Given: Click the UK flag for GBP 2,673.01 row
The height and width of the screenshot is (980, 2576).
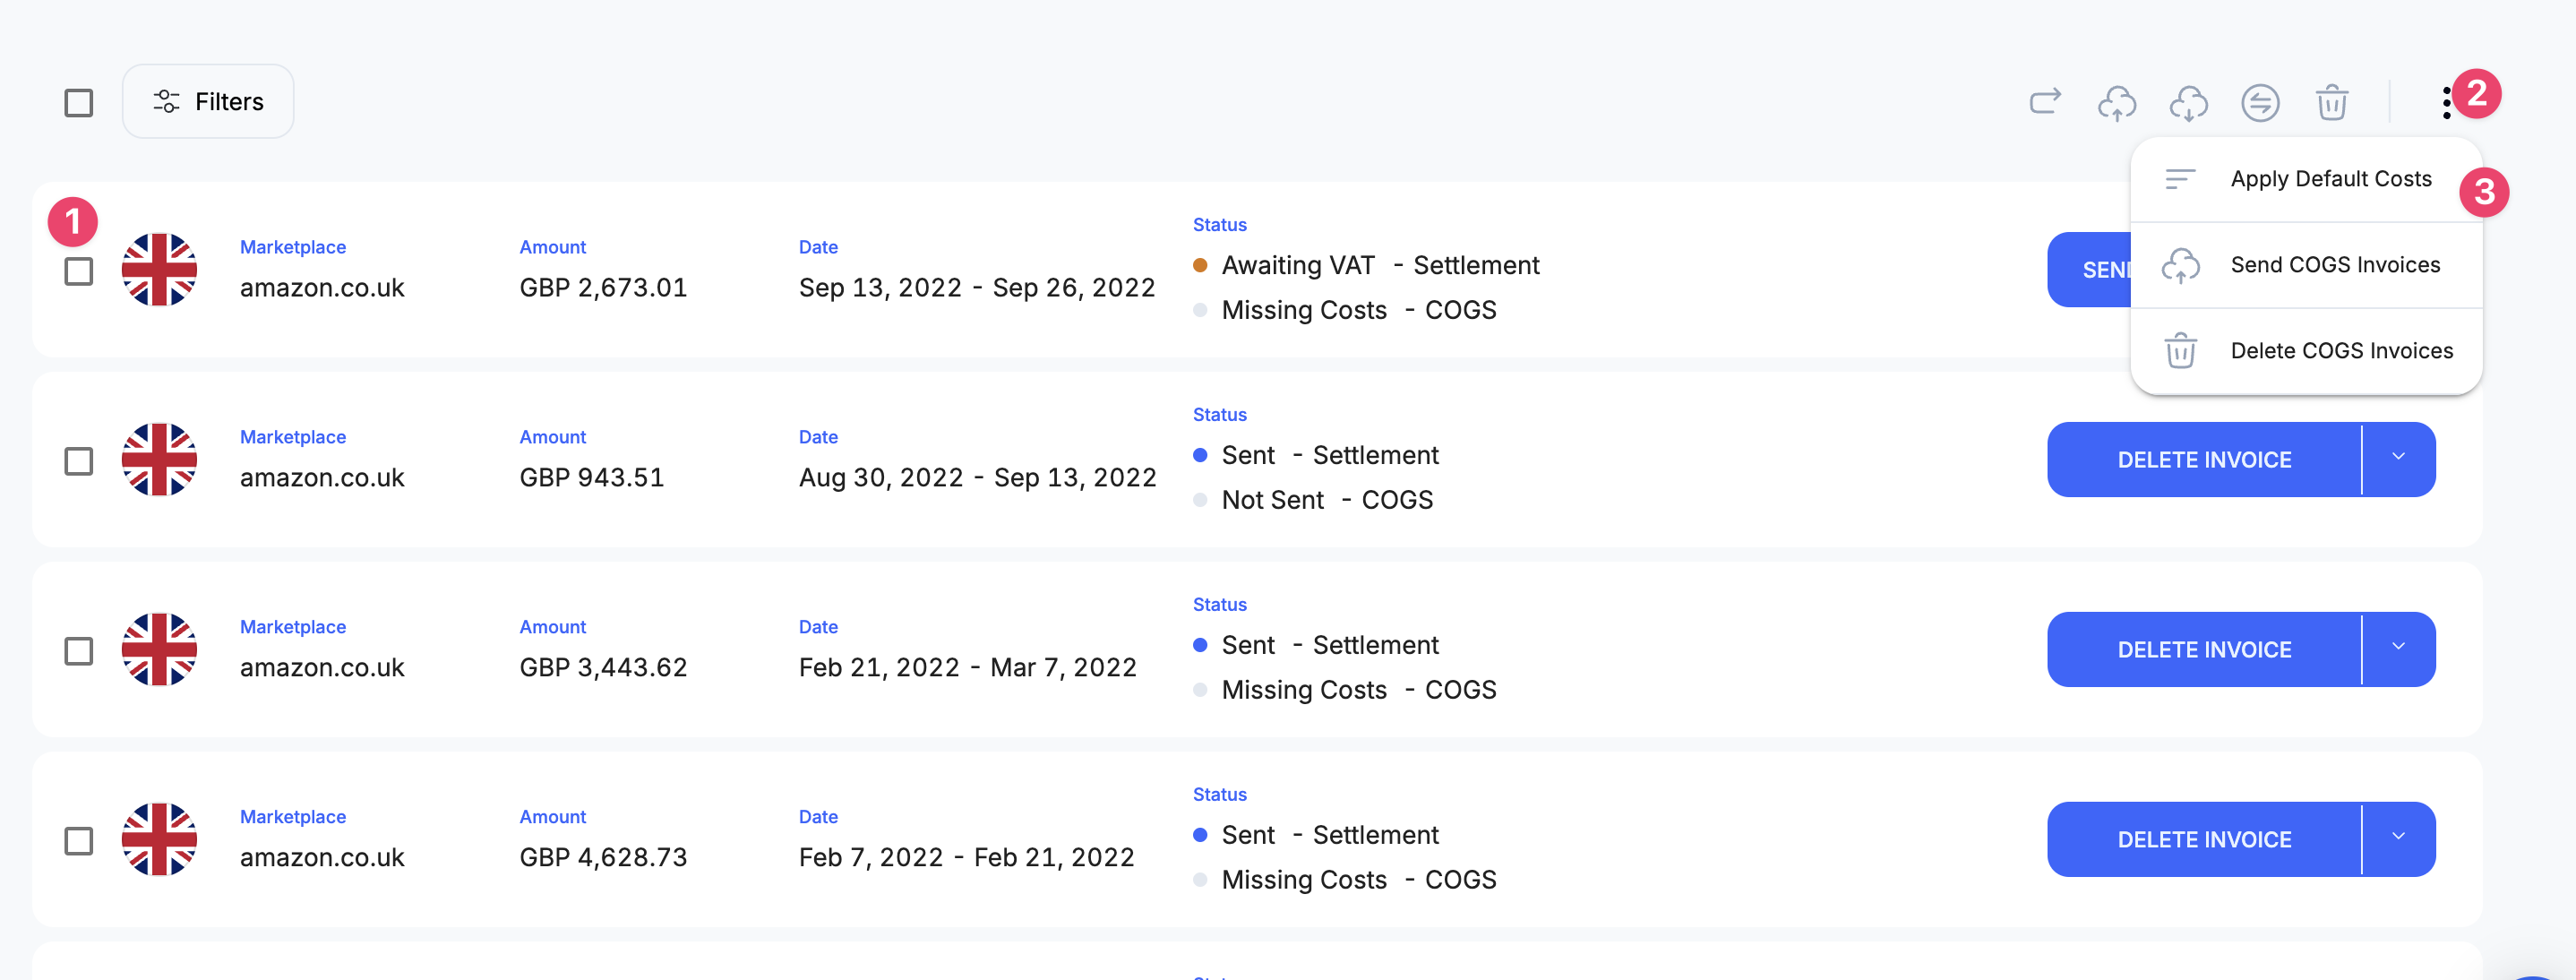Looking at the screenshot, I should 159,269.
